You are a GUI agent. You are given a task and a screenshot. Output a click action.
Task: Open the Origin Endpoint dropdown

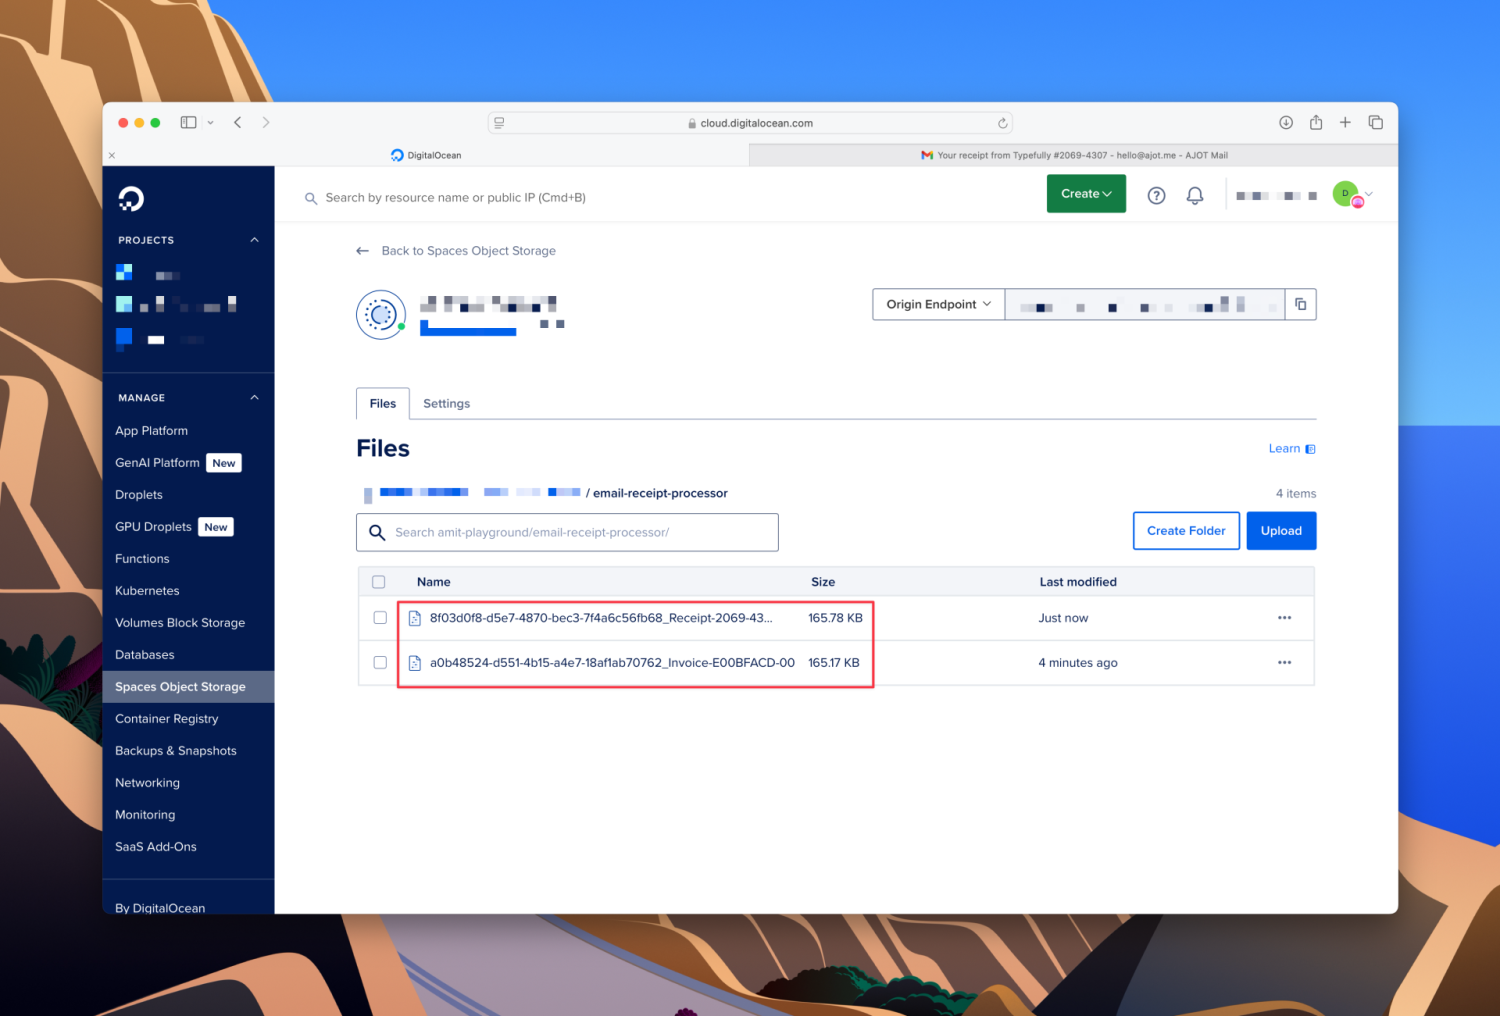(x=938, y=304)
